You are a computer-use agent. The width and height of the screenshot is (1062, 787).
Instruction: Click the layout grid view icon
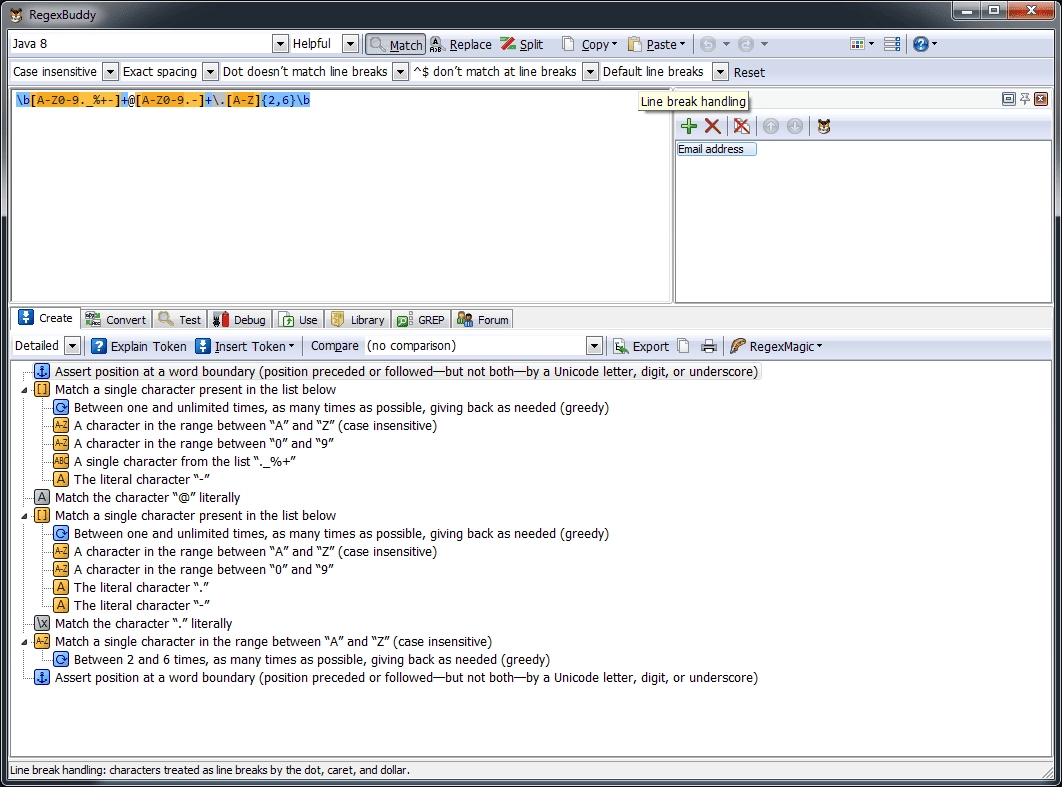[857, 44]
